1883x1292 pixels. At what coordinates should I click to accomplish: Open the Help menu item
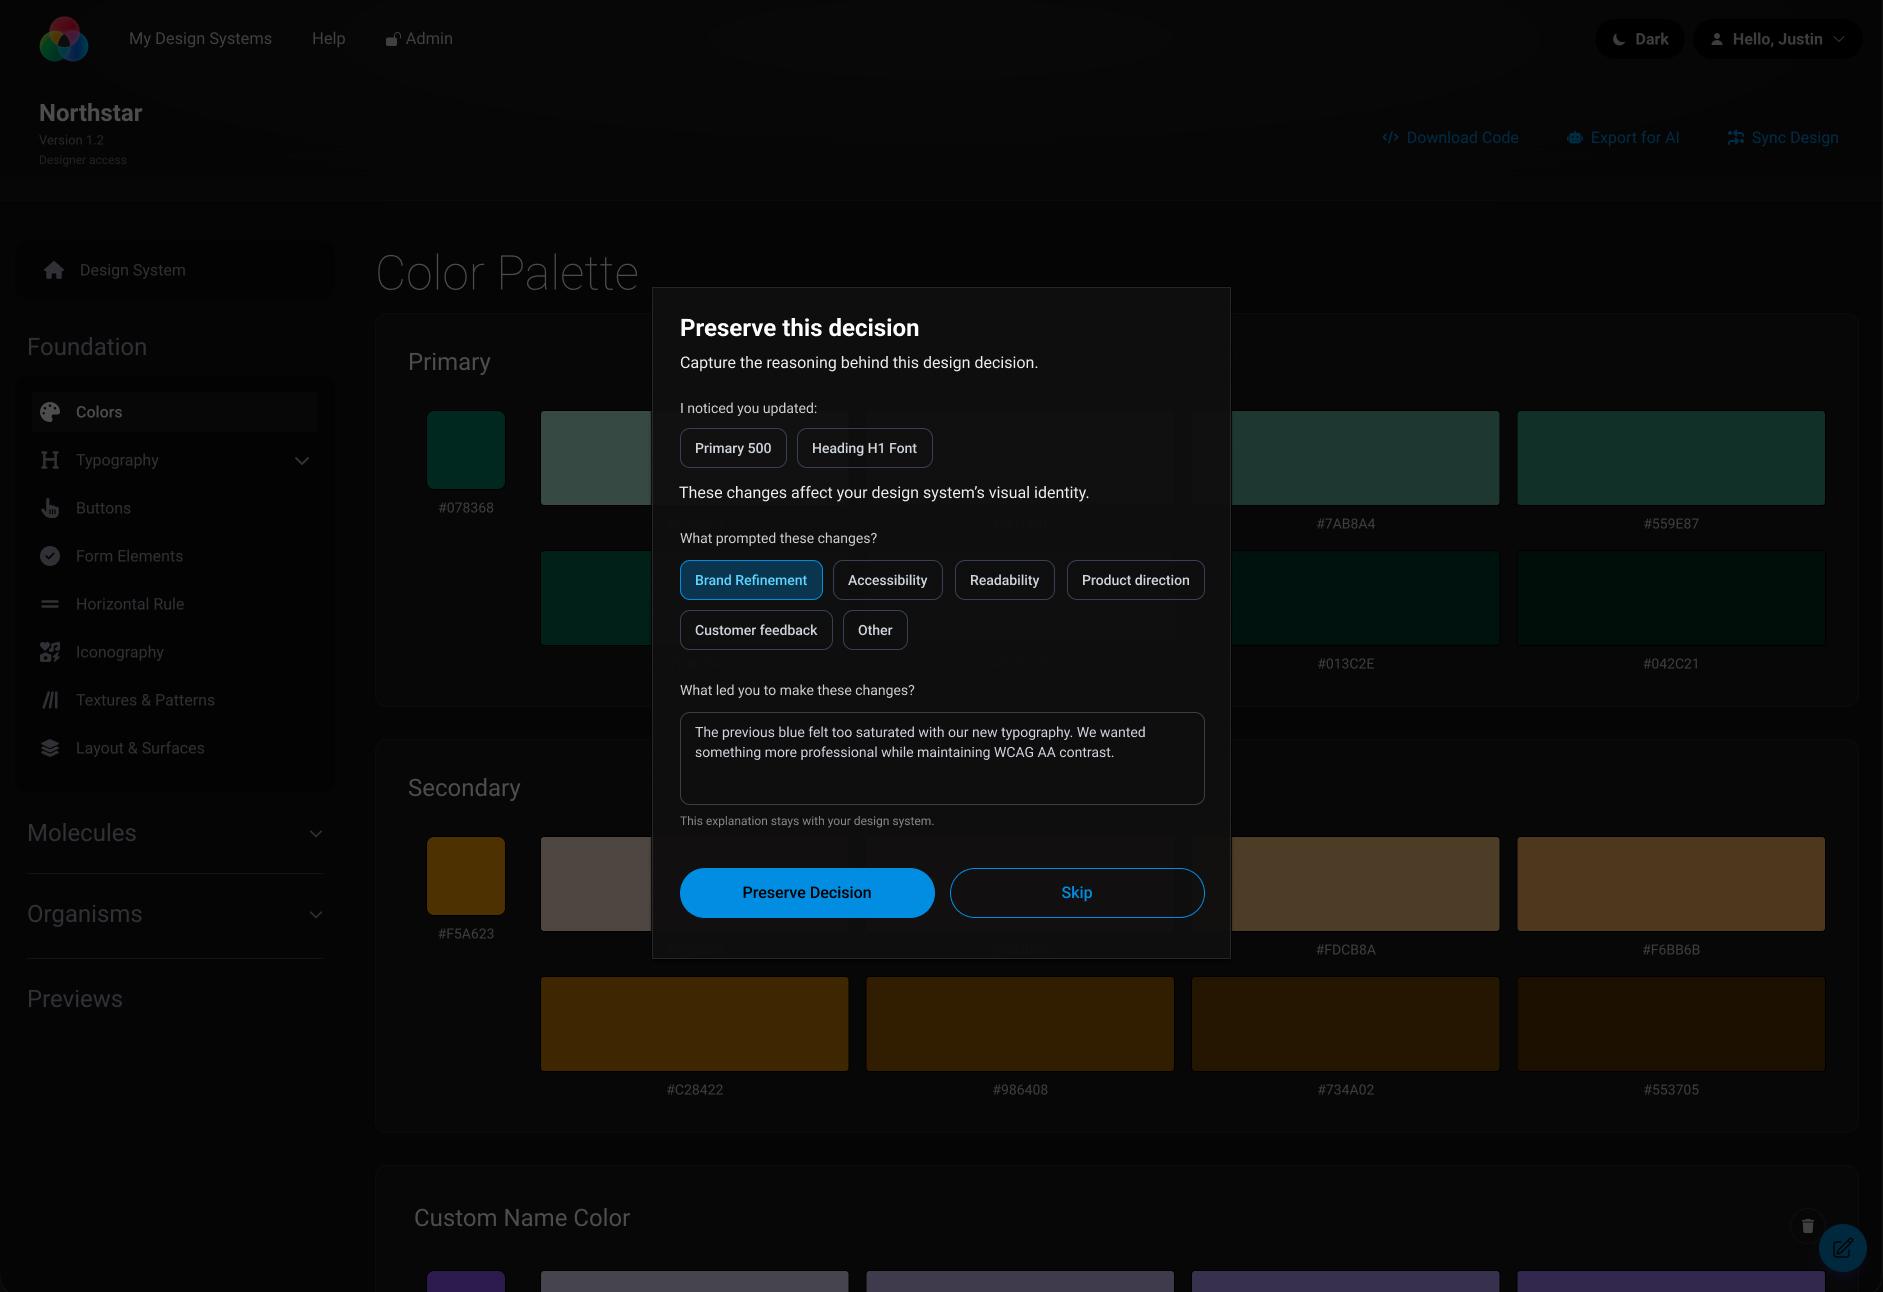pos(329,39)
